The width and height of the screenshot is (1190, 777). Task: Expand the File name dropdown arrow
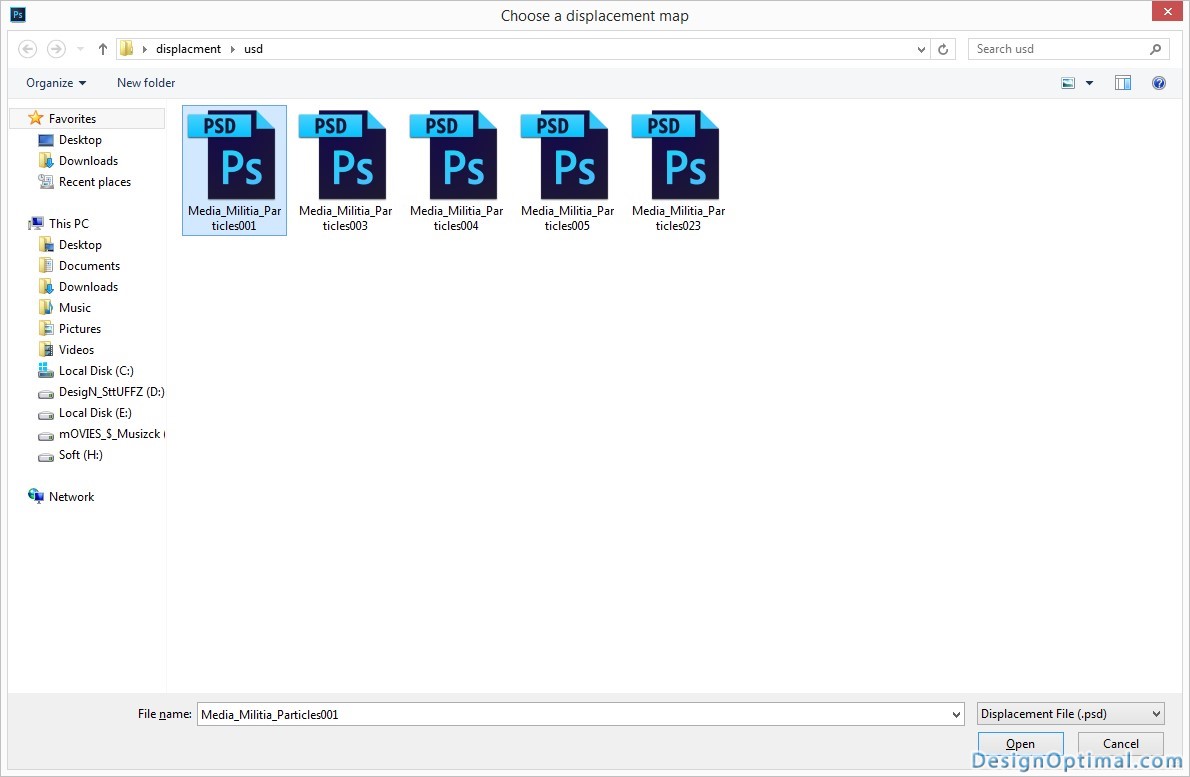956,714
